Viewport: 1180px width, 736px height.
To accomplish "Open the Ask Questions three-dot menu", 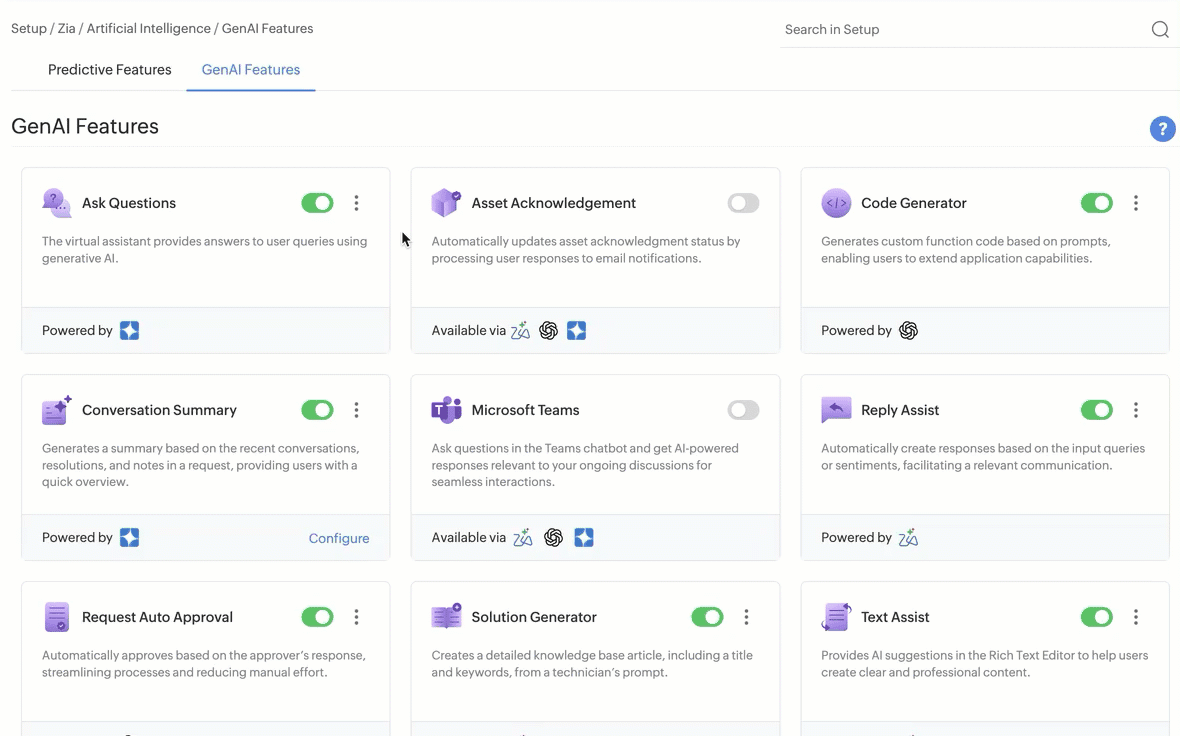I will tap(356, 203).
